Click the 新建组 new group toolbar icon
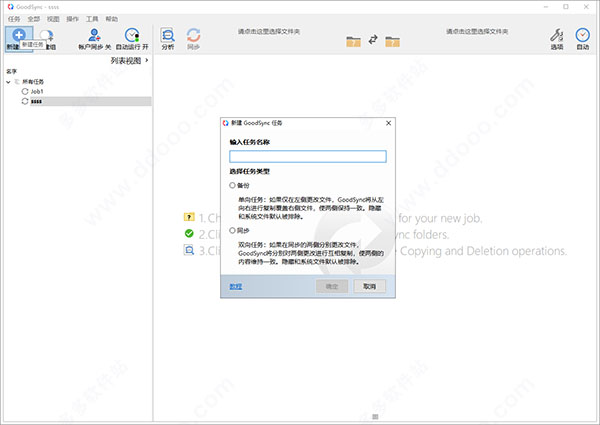The height and width of the screenshot is (425, 600). 47,36
